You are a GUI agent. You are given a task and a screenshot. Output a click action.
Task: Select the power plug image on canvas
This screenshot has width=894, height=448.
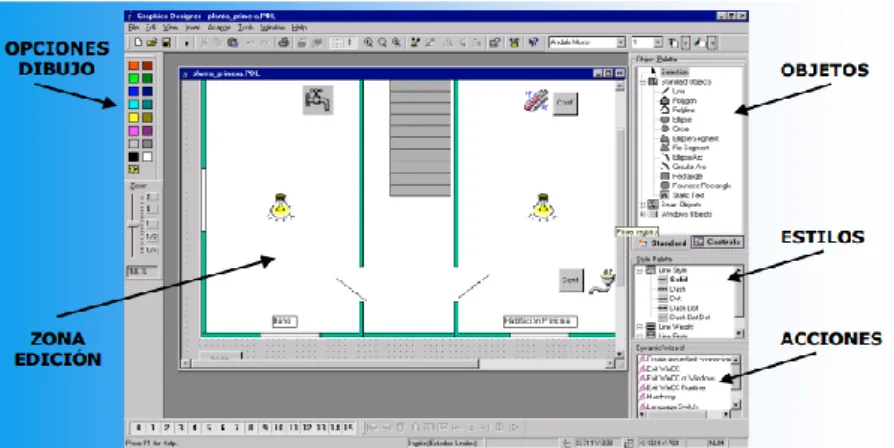(602, 281)
